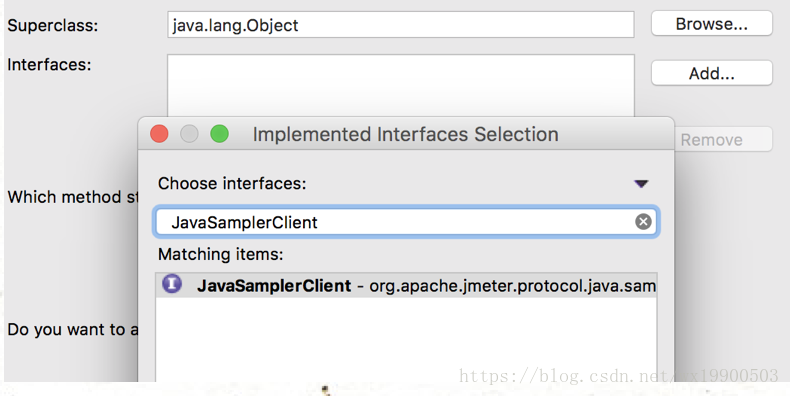Click the 'Which method' label text
This screenshot has height=396, width=790.
[x=73, y=196]
